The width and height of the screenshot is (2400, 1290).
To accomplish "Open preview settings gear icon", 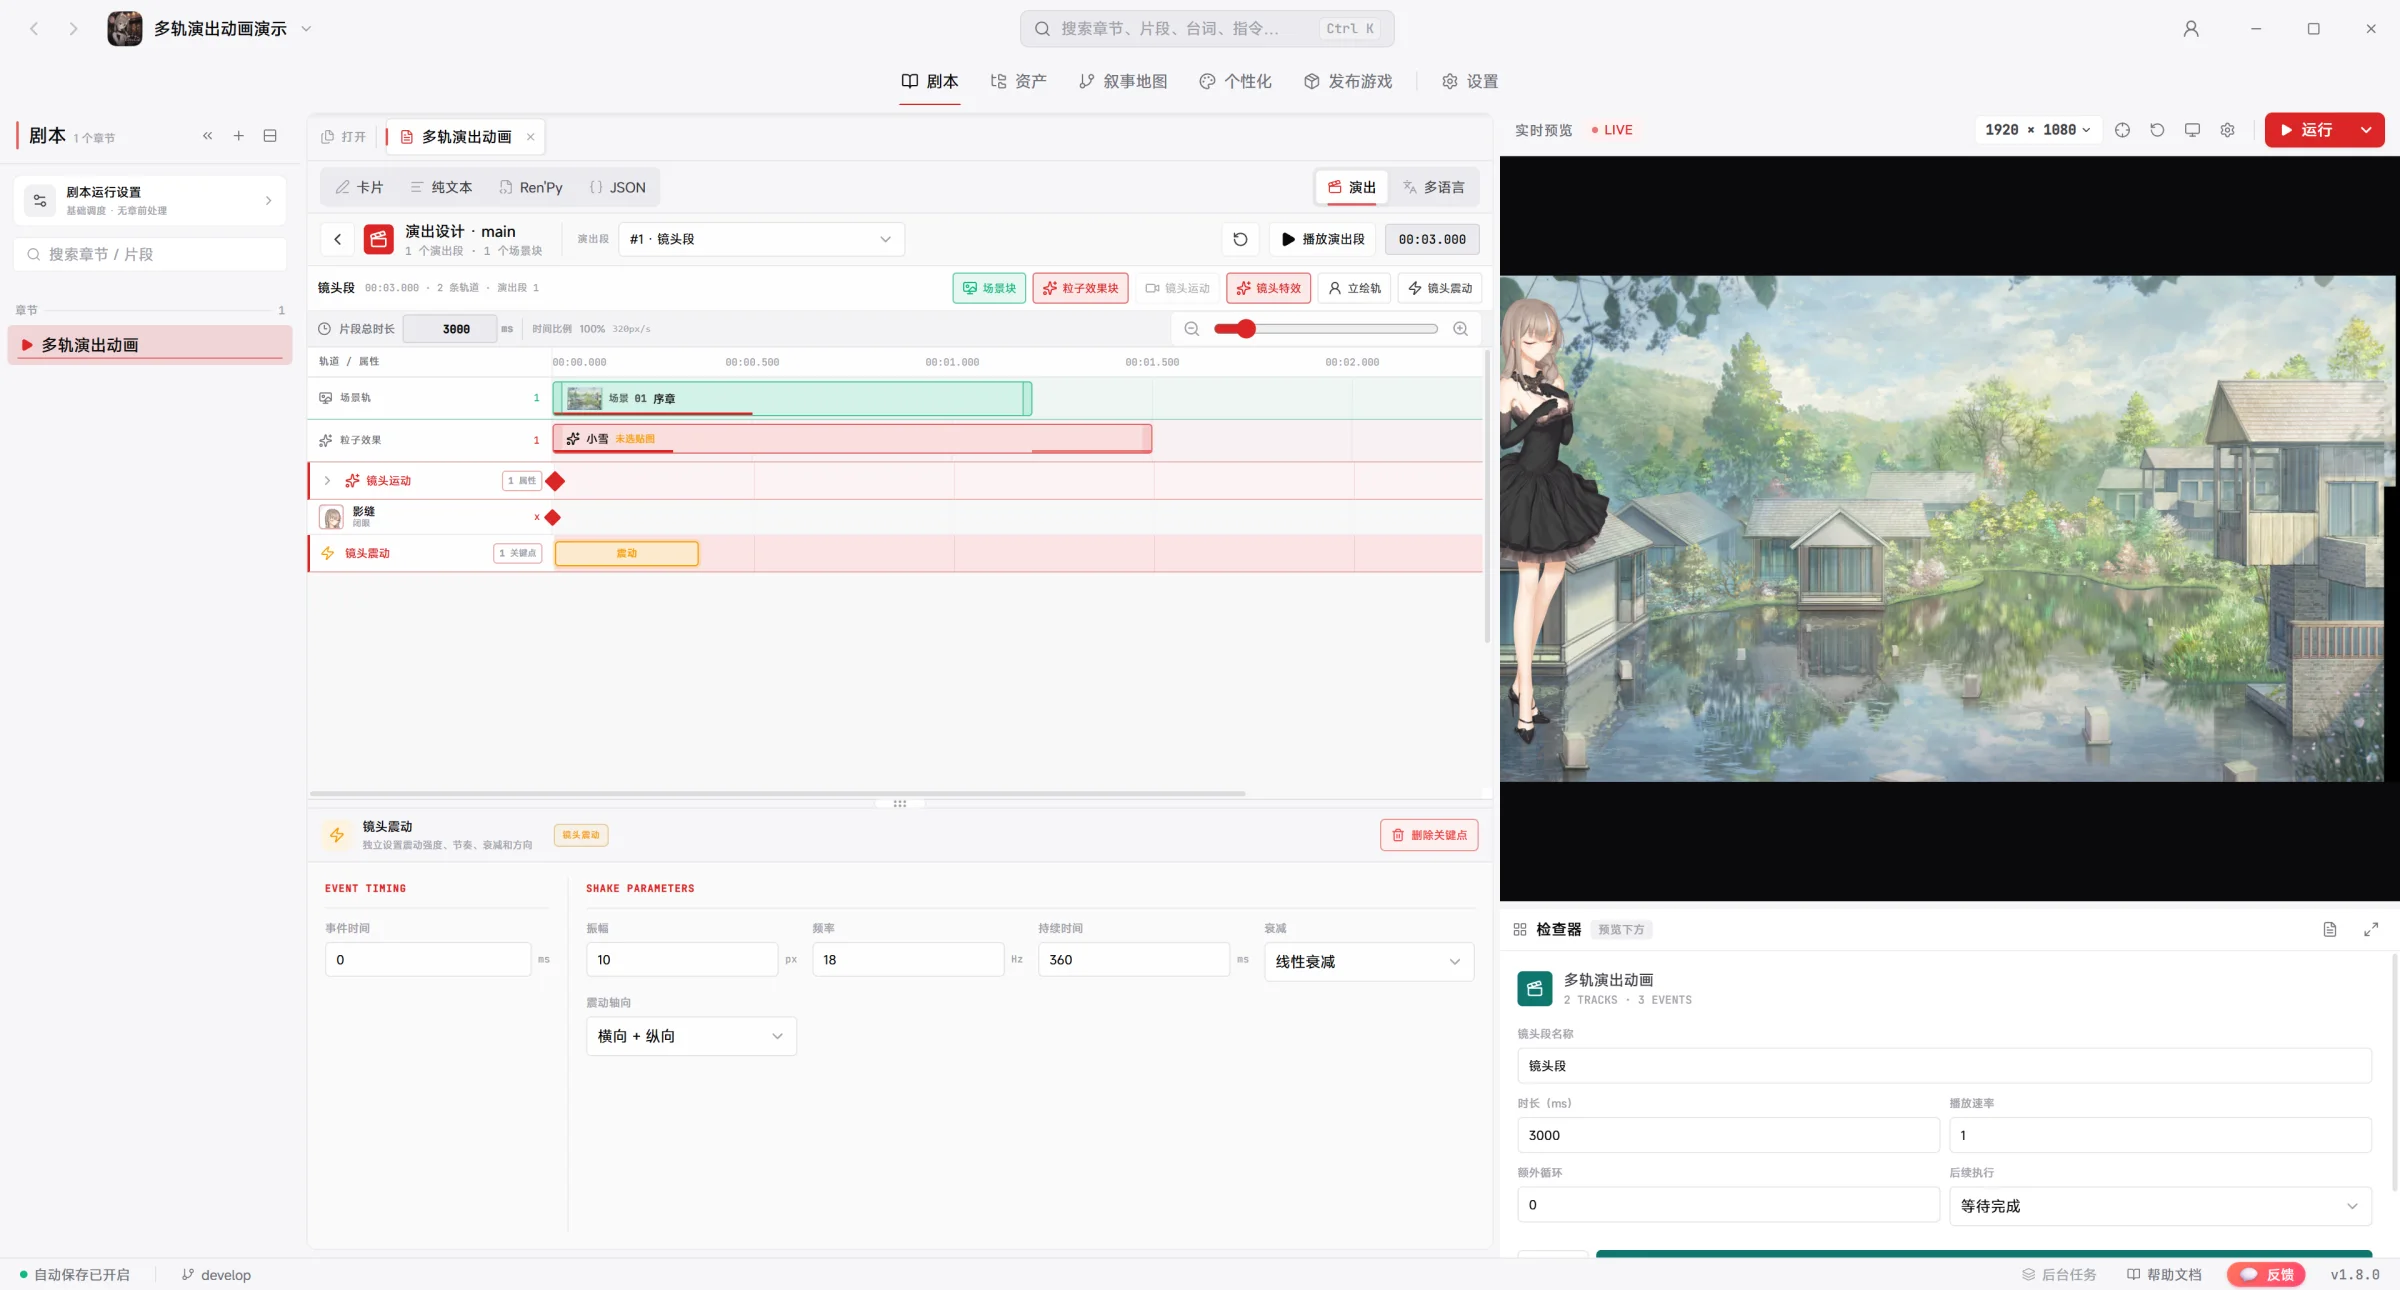I will pos(2227,130).
